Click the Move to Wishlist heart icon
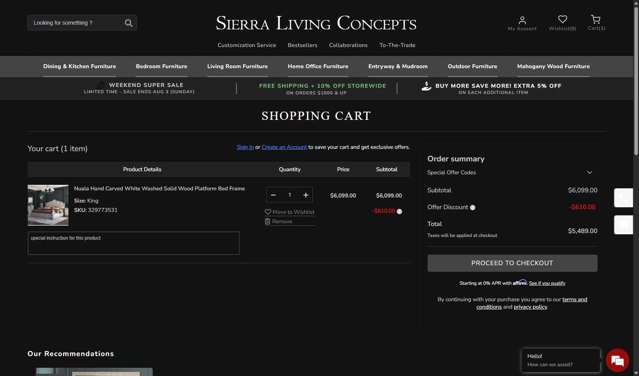This screenshot has height=376, width=639. tap(268, 212)
